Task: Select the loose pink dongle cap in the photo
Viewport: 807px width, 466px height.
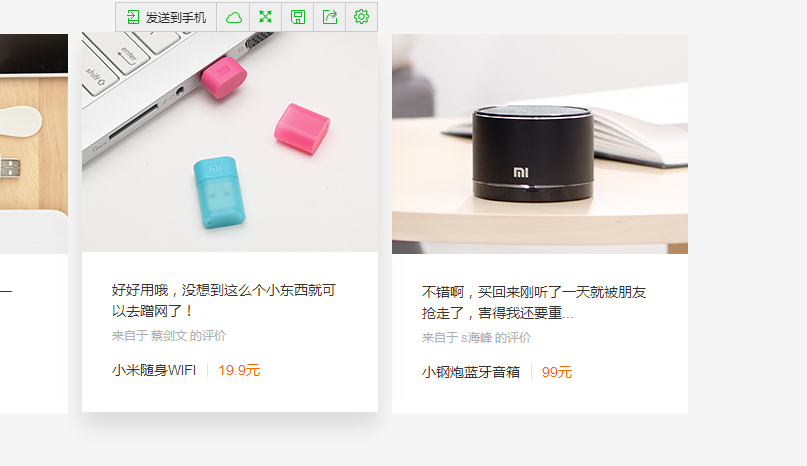Action: coord(302,128)
